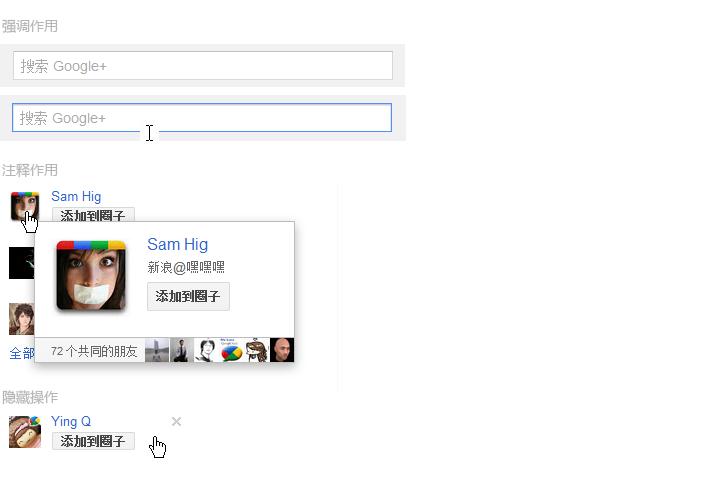Viewport: 720px width, 486px height.
Task: Click the upper unfocused Google+ search box
Action: (202, 66)
